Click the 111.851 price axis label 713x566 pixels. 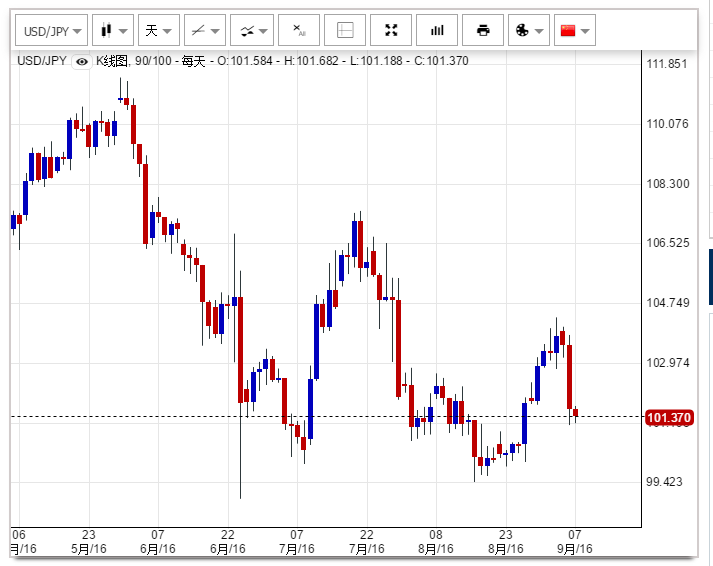coord(667,64)
